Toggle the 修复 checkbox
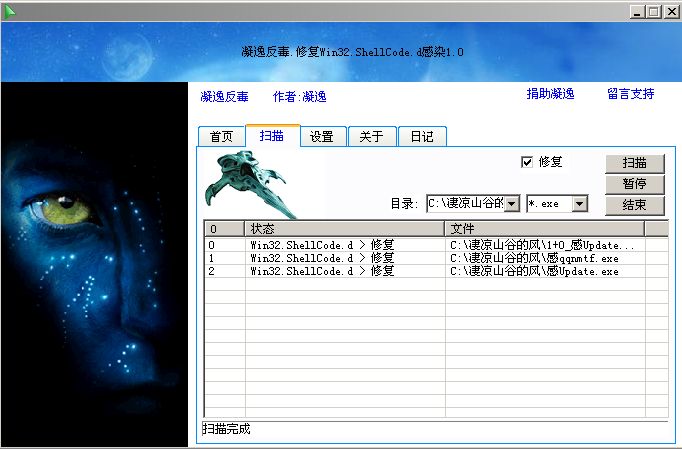This screenshot has width=682, height=449. (x=527, y=162)
